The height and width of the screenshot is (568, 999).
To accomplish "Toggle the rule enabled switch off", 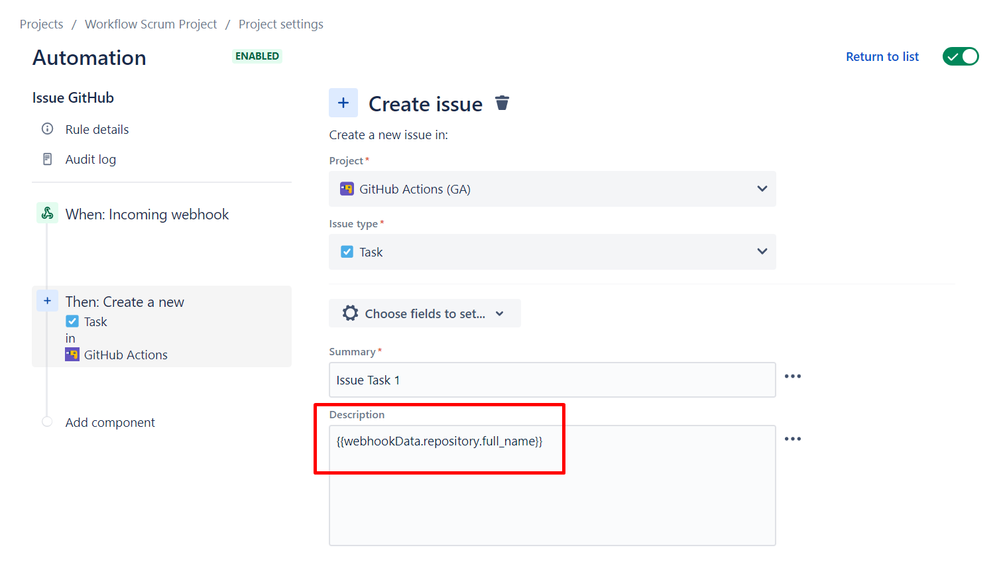I will click(x=960, y=57).
